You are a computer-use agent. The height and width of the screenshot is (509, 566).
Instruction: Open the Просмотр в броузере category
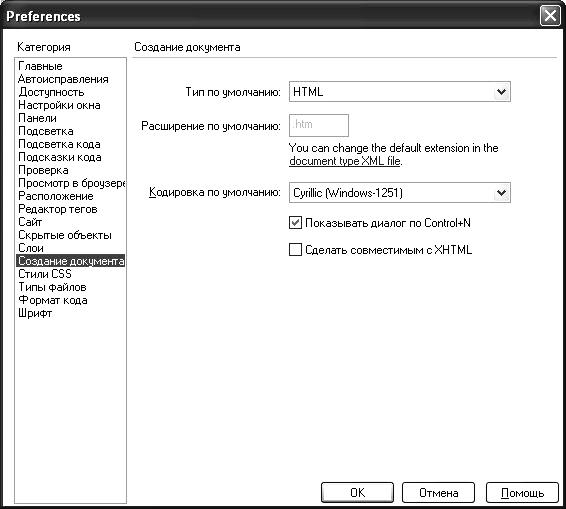tap(71, 183)
